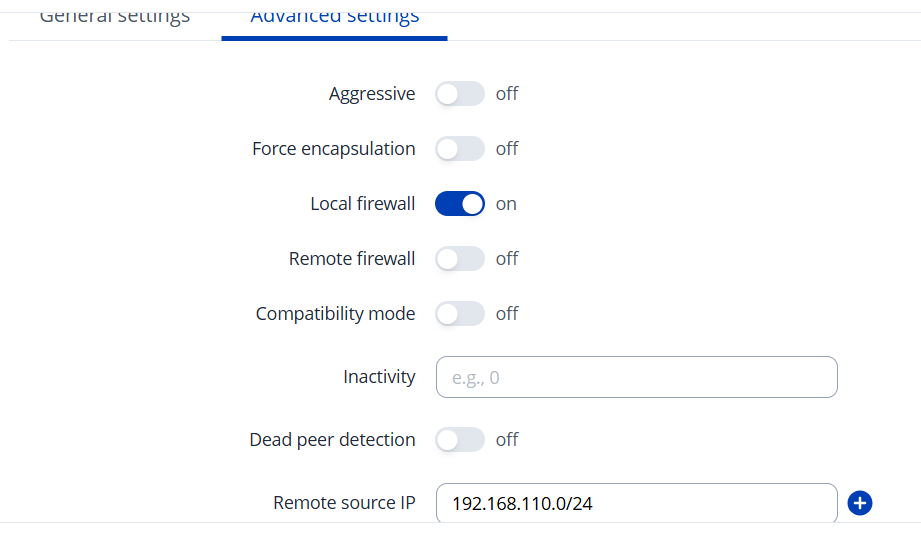Disable the Local firewall toggle switch
The width and height of the screenshot is (921, 550).
(x=459, y=204)
